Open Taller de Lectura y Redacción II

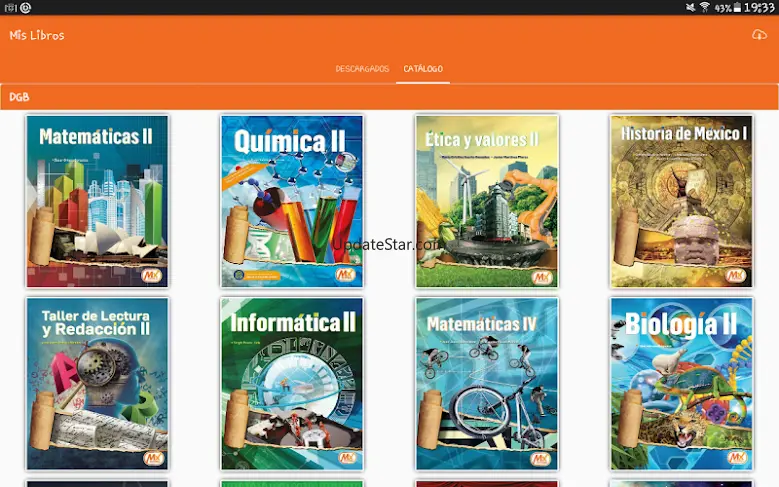tap(97, 384)
